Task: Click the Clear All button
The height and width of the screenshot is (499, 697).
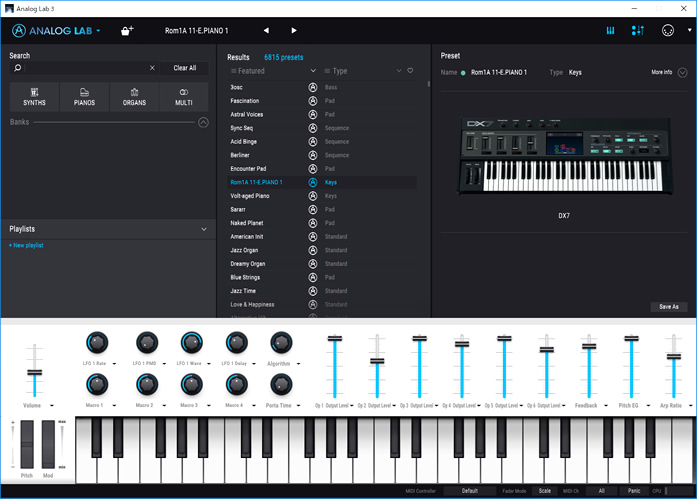Action: [x=184, y=68]
